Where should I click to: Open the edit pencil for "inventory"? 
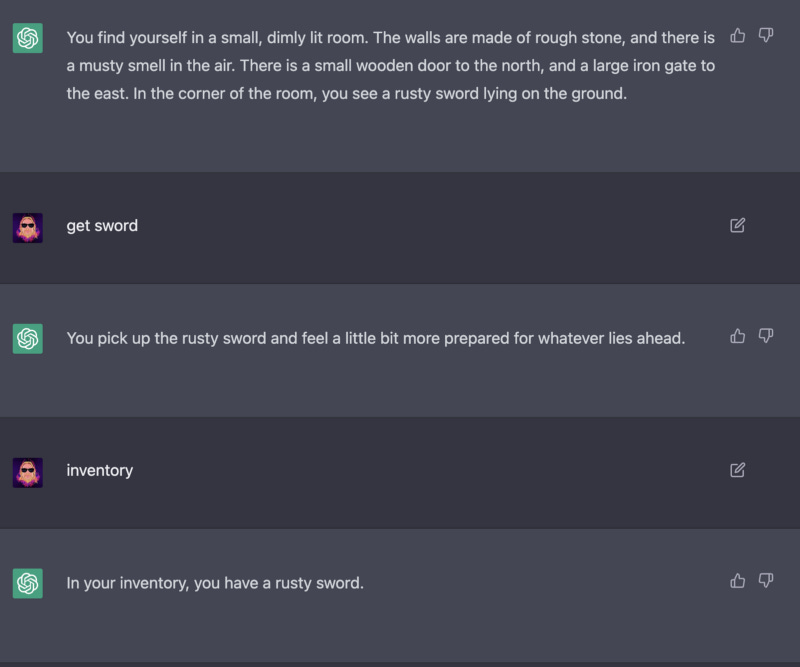coord(737,470)
